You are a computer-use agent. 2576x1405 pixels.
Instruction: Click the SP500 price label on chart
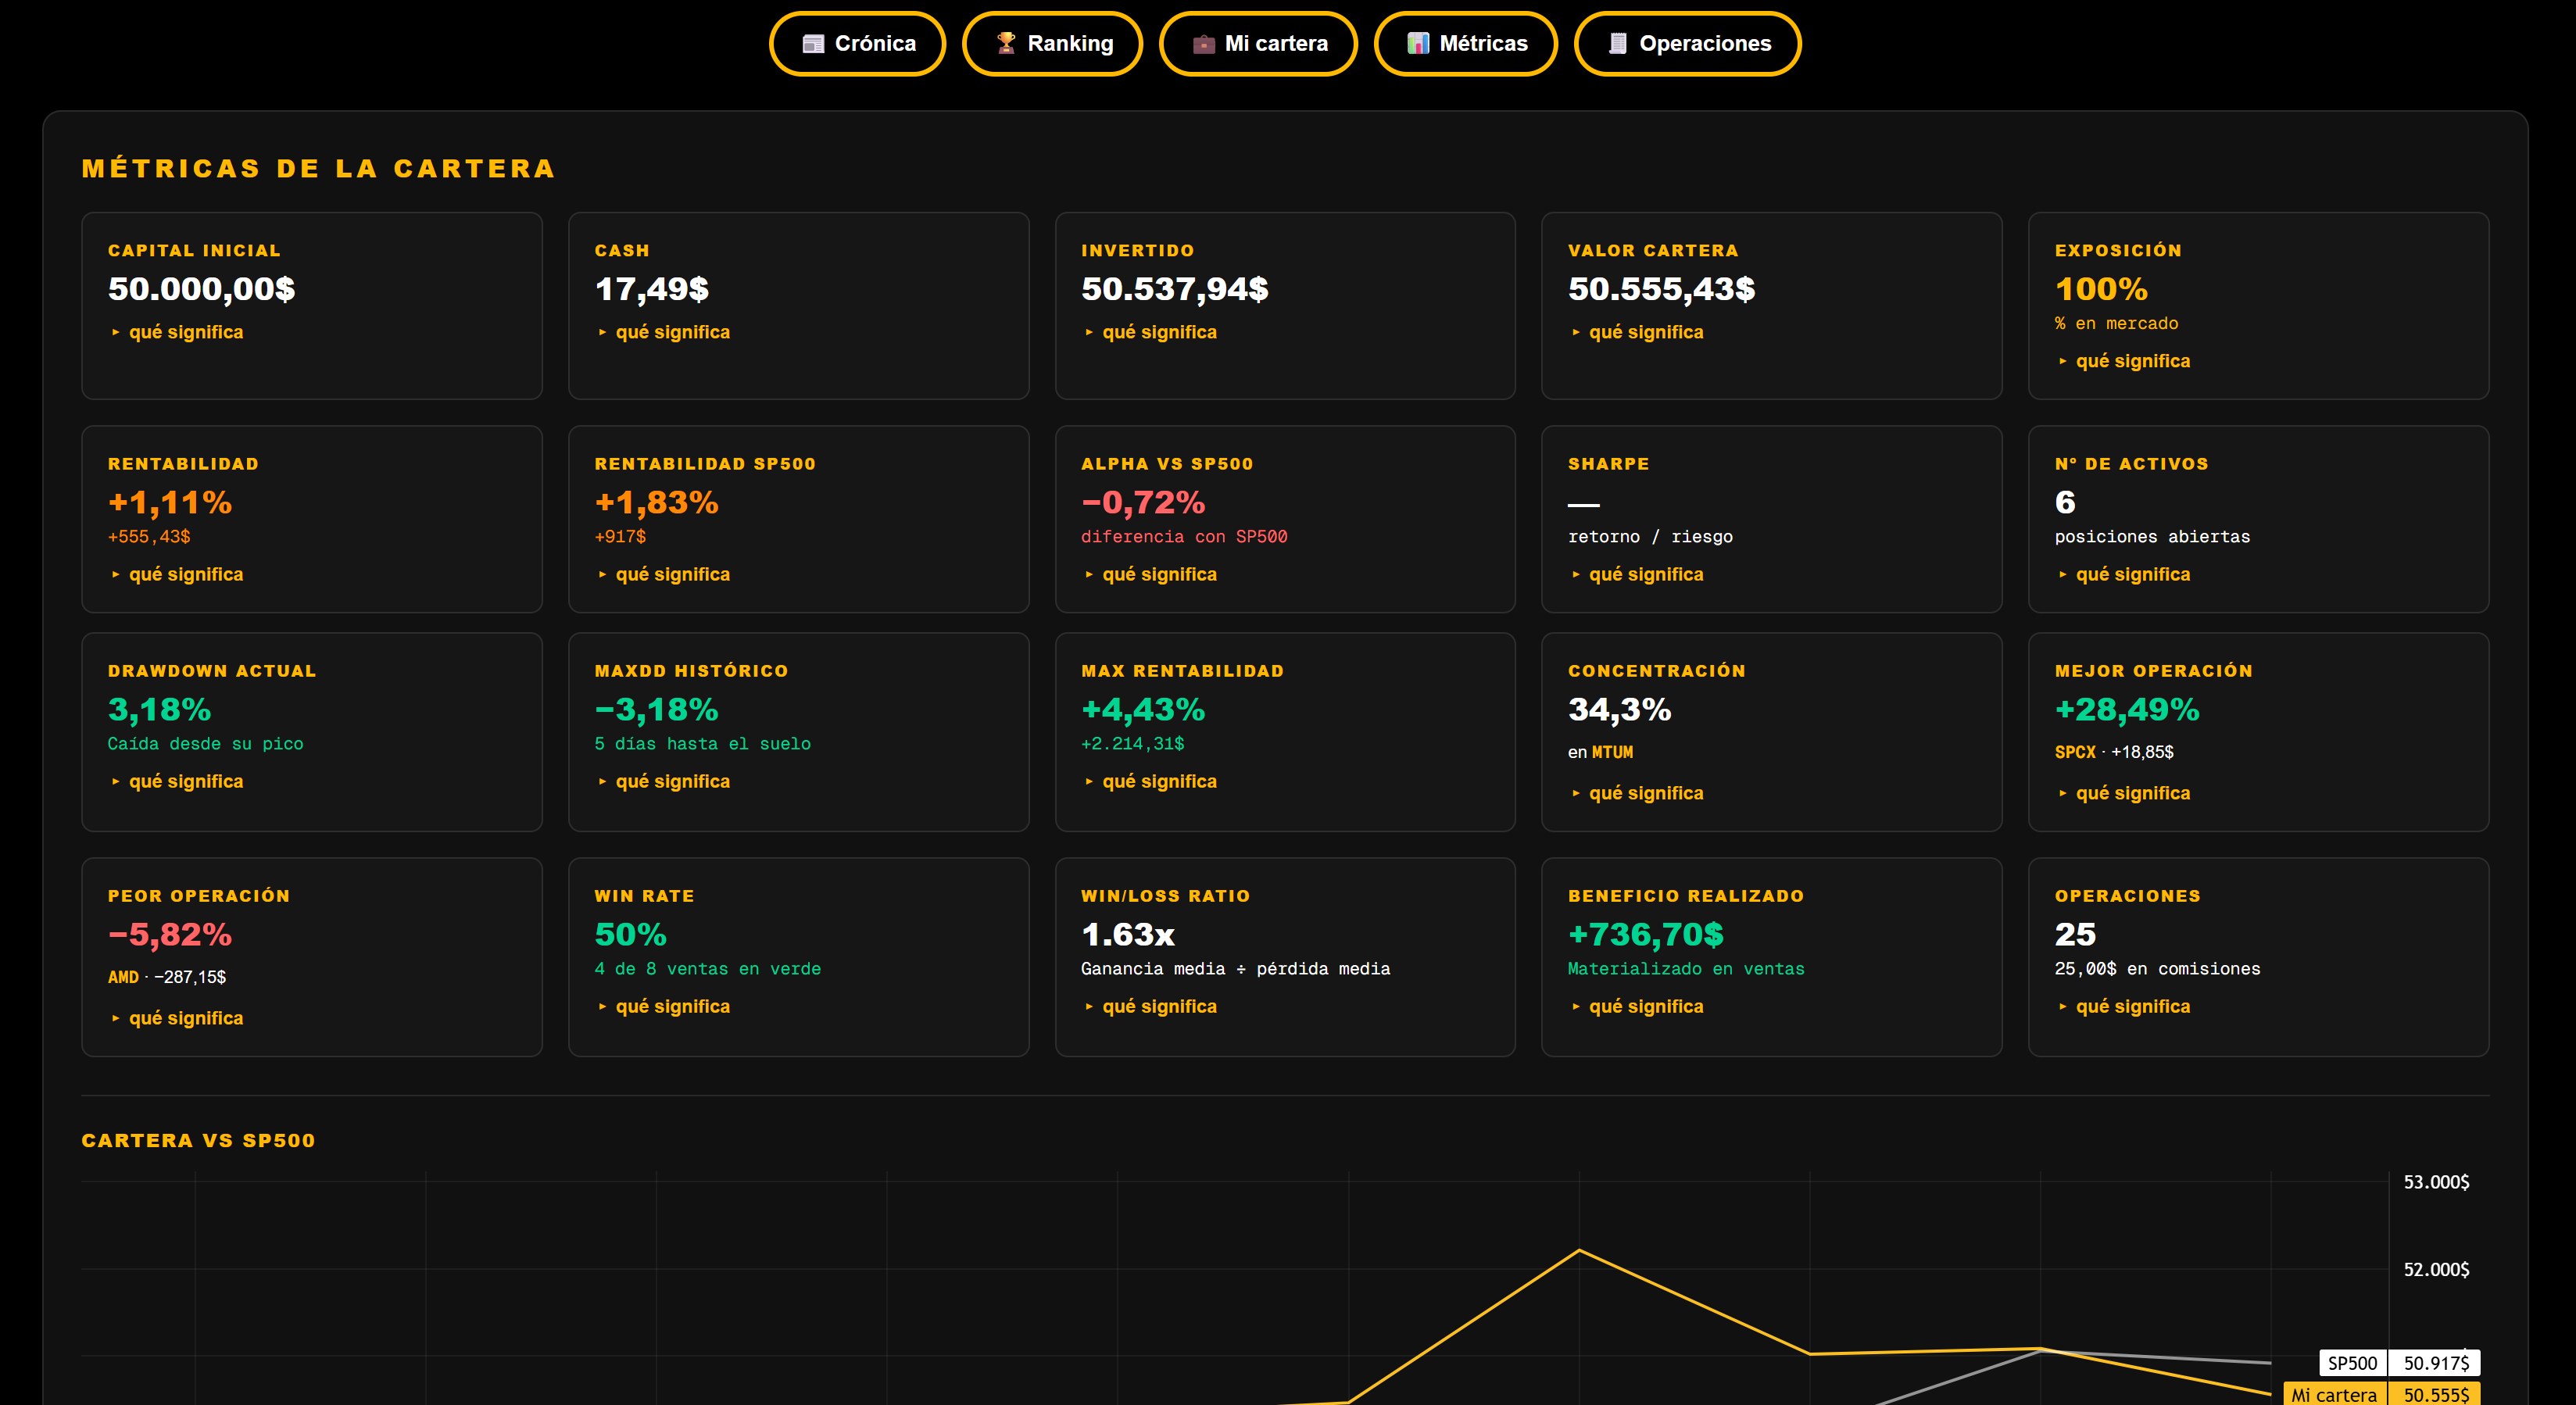[x=2436, y=1363]
